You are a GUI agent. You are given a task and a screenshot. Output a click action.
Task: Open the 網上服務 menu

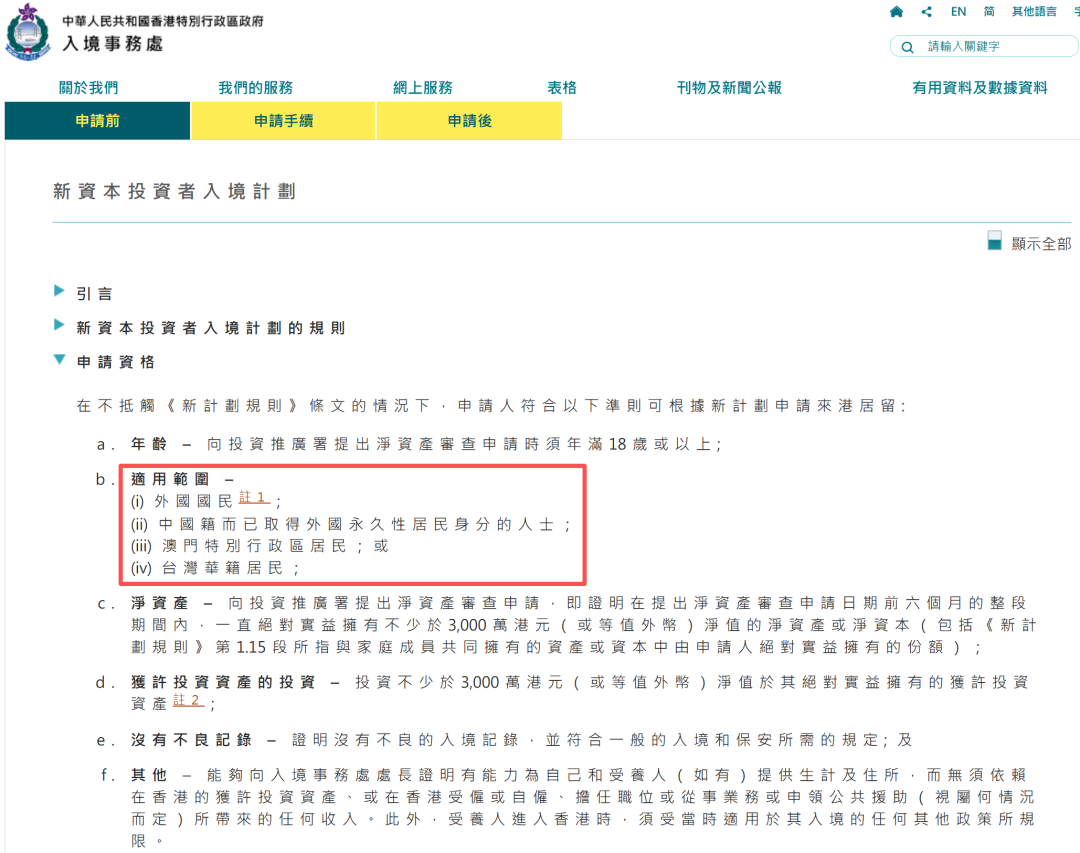(422, 88)
